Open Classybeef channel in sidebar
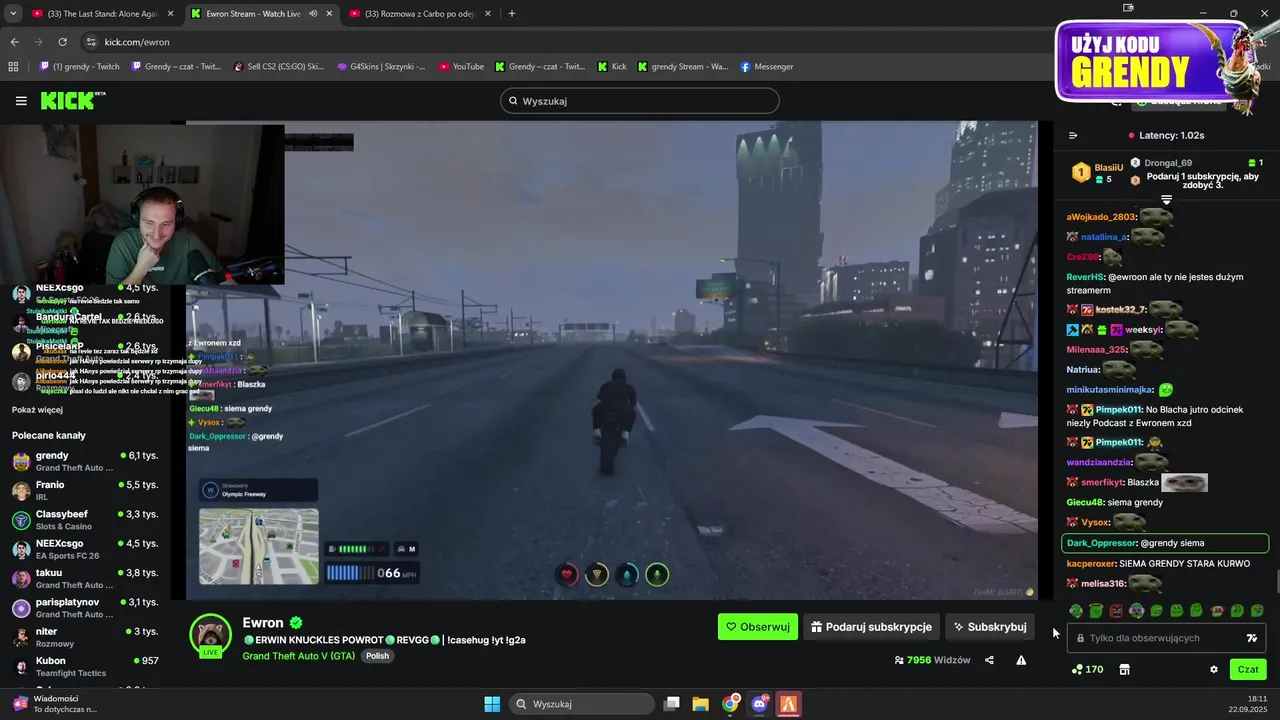Image resolution: width=1280 pixels, height=720 pixels. [x=84, y=519]
